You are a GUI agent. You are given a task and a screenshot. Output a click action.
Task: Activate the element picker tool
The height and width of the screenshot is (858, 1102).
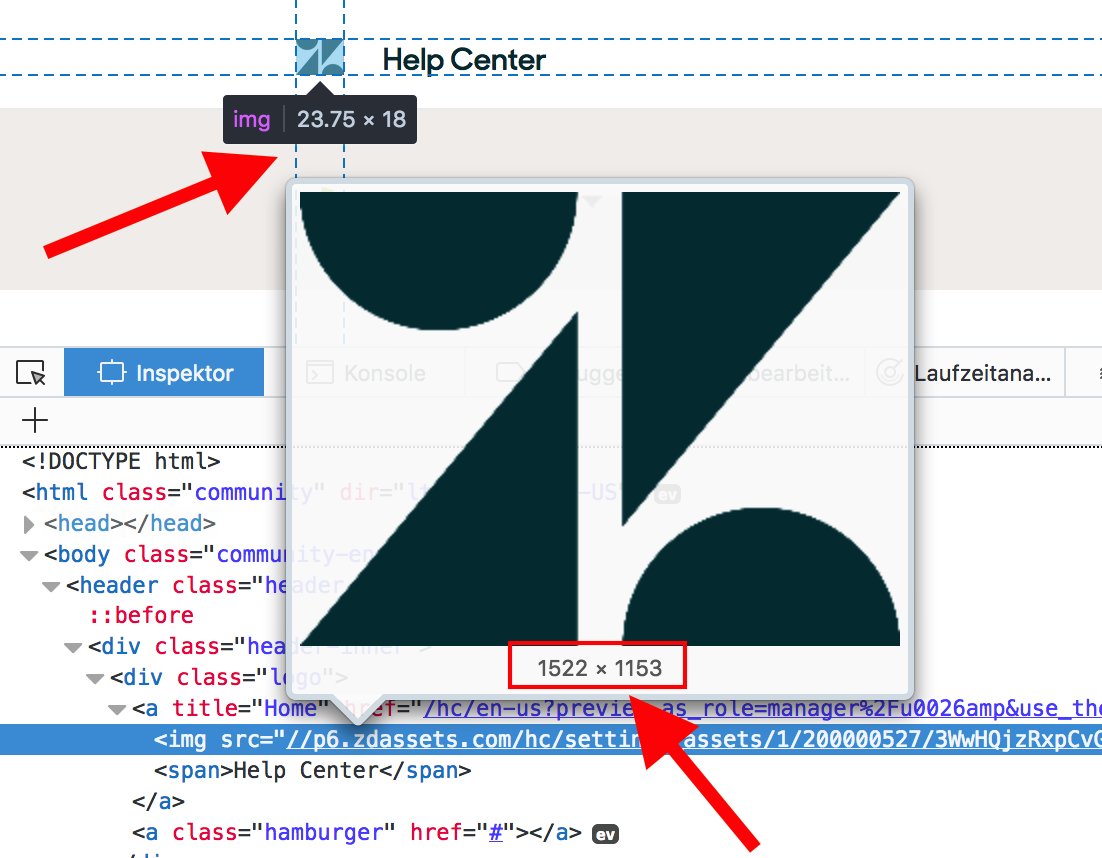point(31,372)
